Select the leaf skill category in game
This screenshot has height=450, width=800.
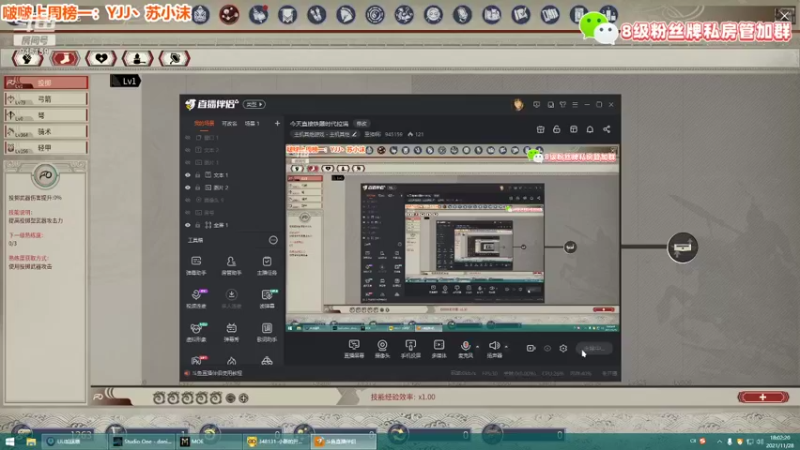[174, 58]
